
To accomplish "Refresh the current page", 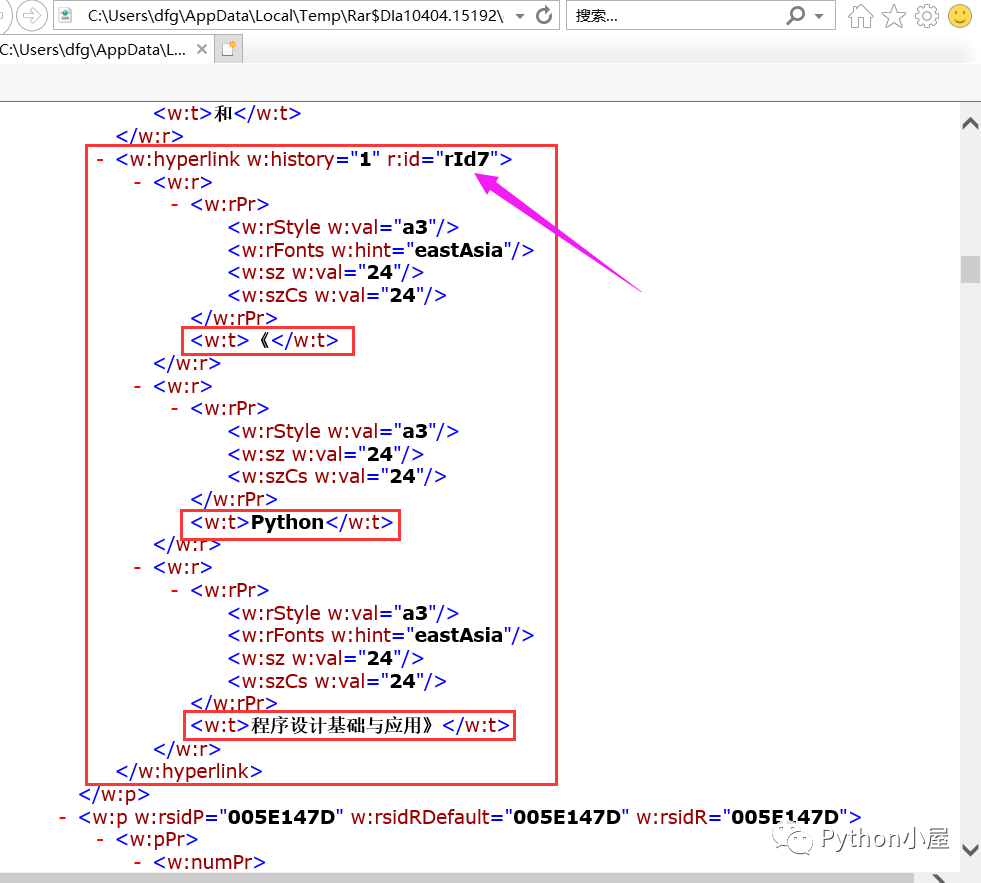I will [x=544, y=15].
